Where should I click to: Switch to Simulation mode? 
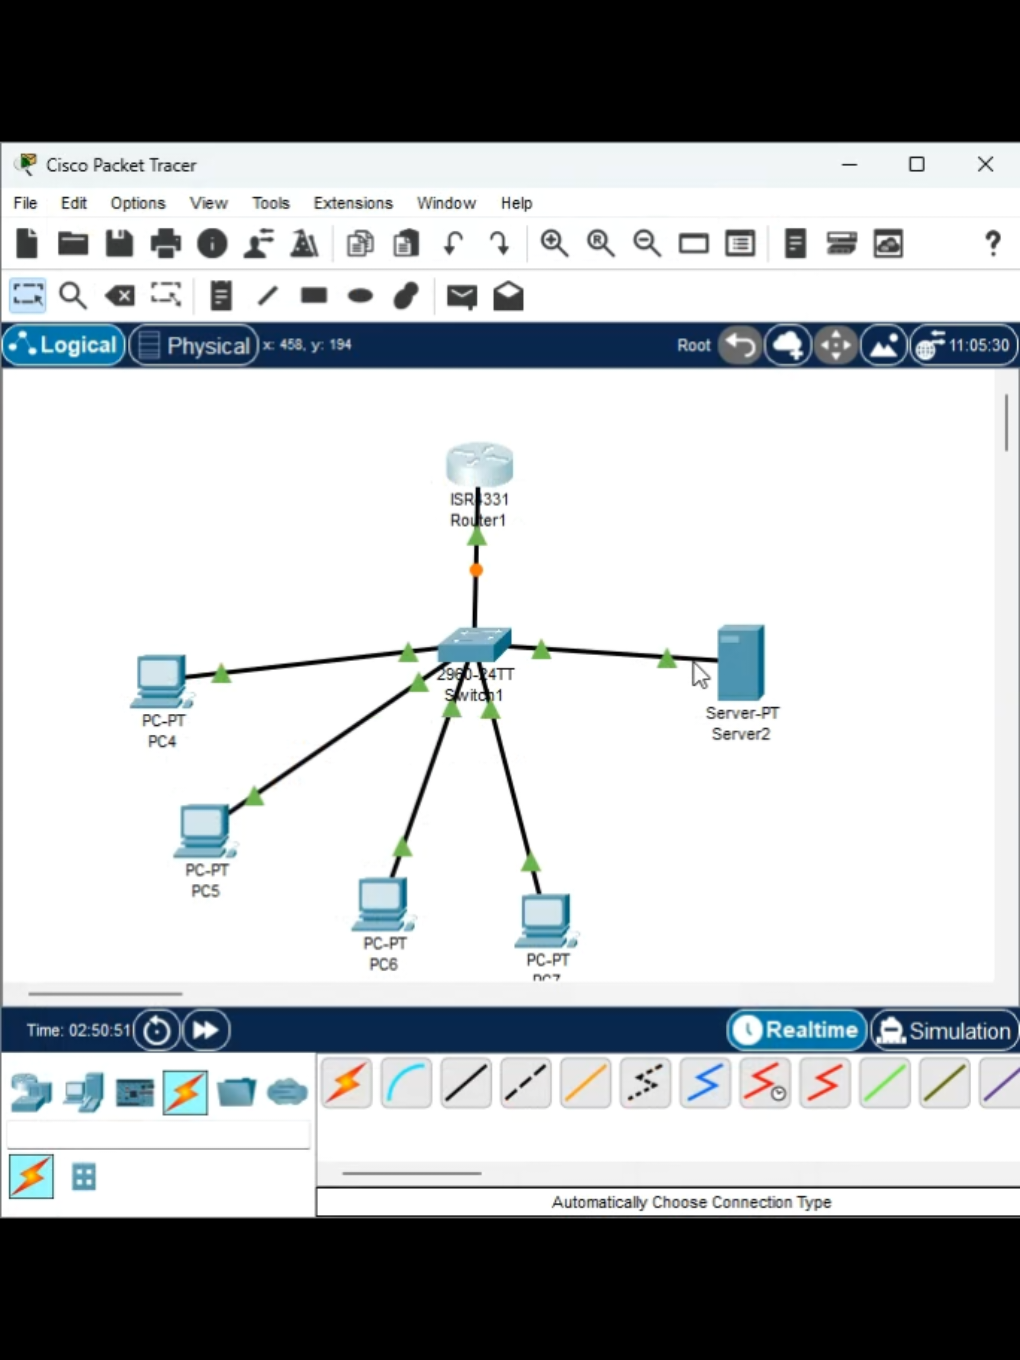point(943,1030)
